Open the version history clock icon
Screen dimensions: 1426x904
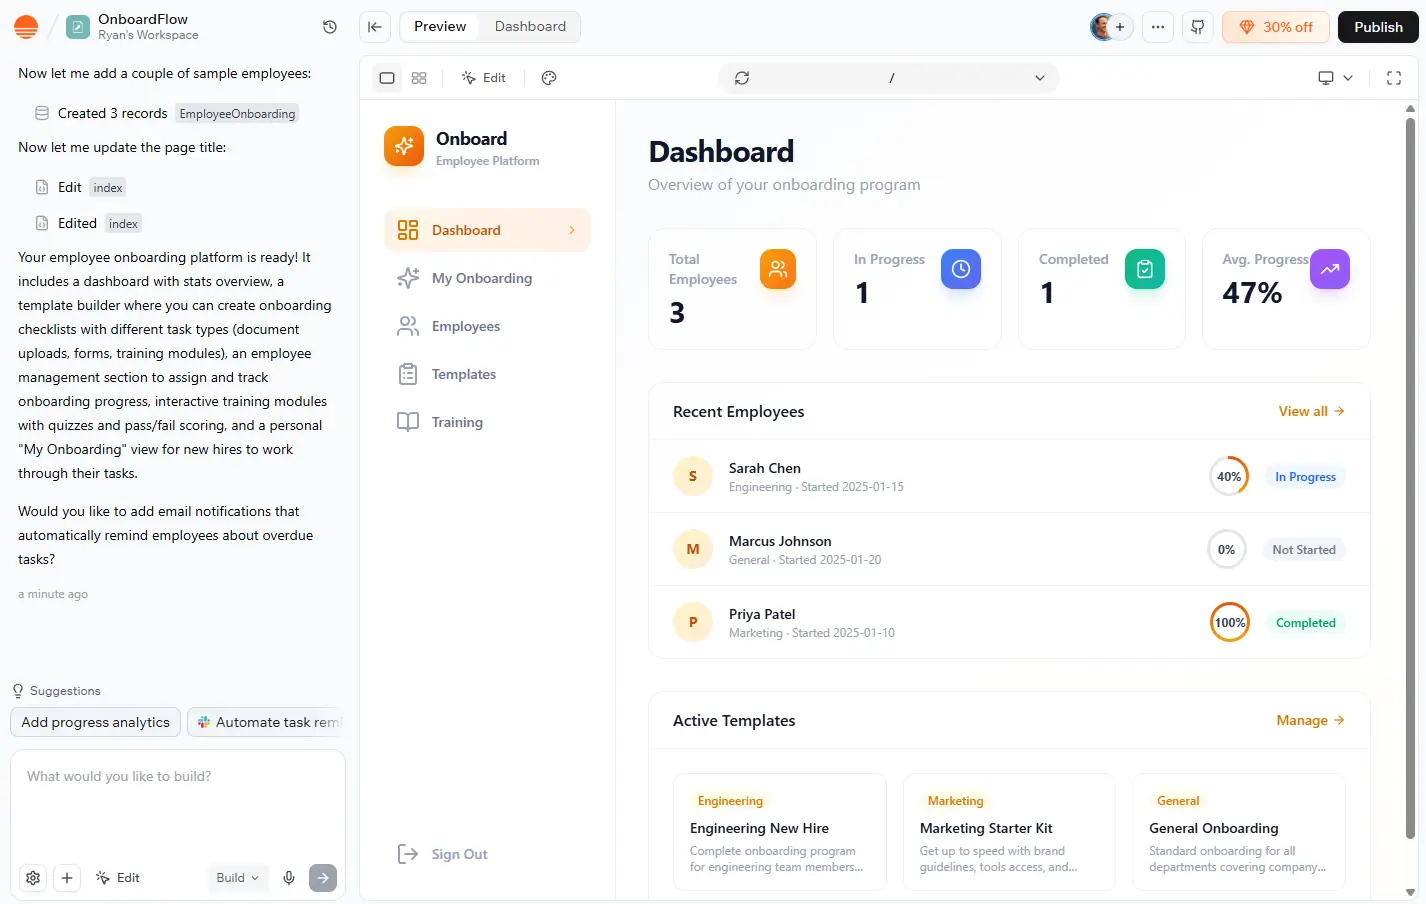pos(330,27)
